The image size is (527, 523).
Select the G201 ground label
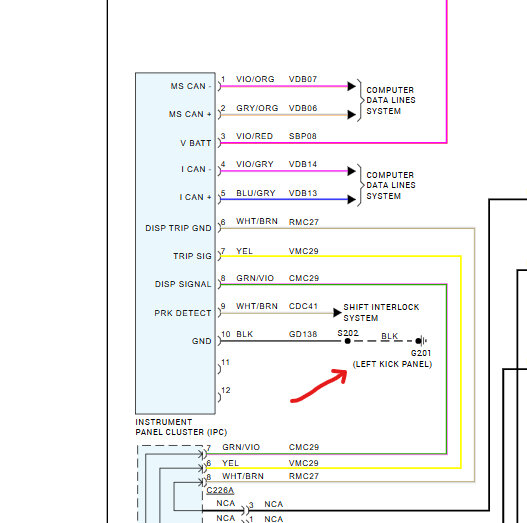tap(421, 353)
